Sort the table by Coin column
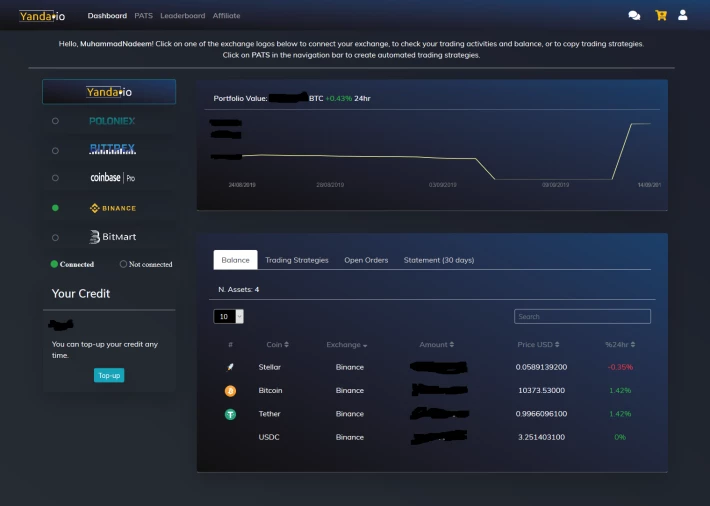The width and height of the screenshot is (710, 506). (x=277, y=345)
